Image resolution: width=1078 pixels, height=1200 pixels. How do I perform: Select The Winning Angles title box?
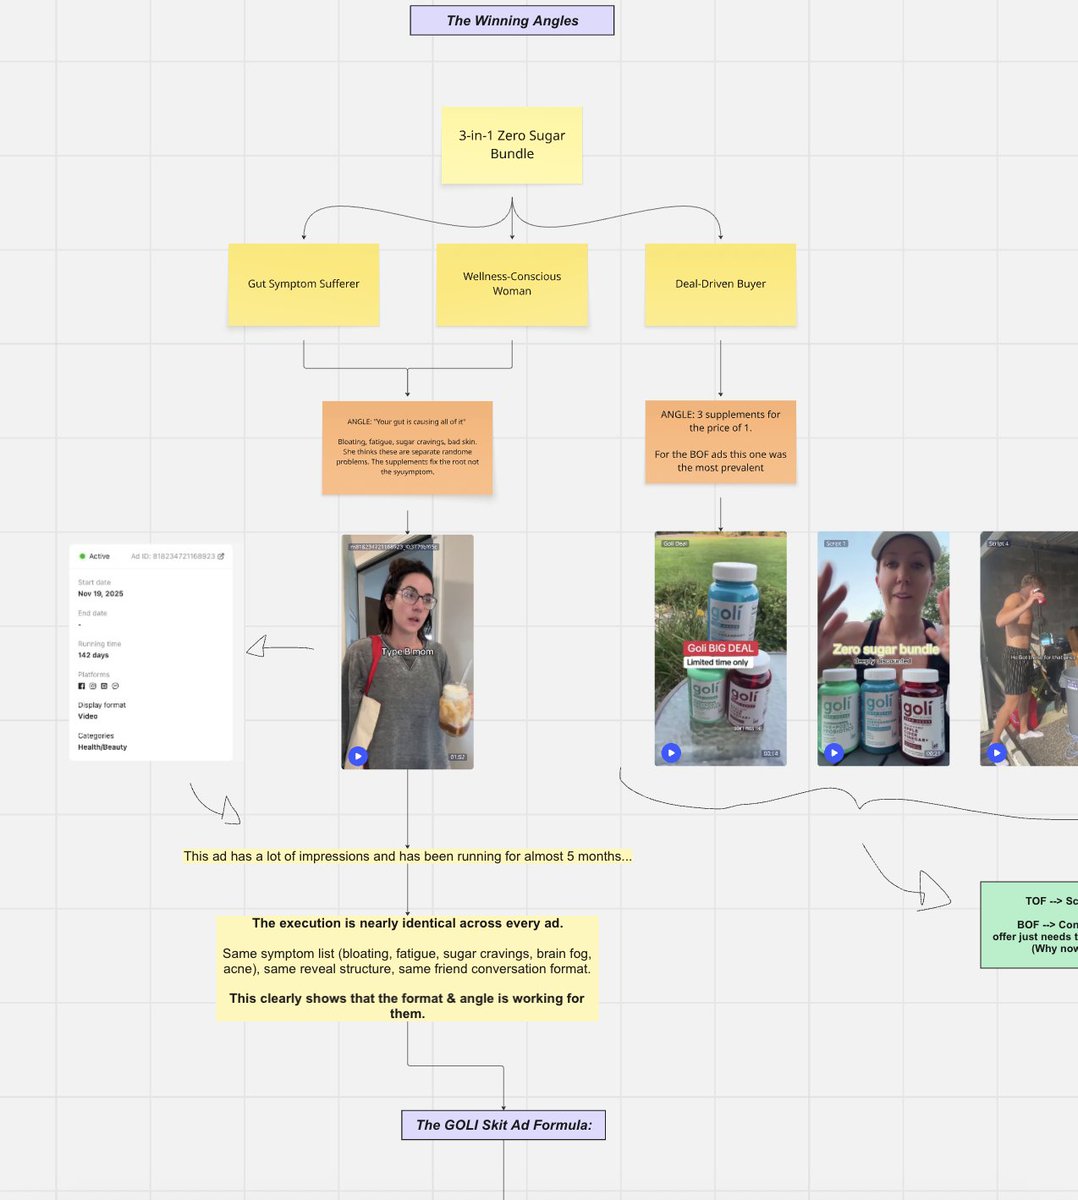512,20
